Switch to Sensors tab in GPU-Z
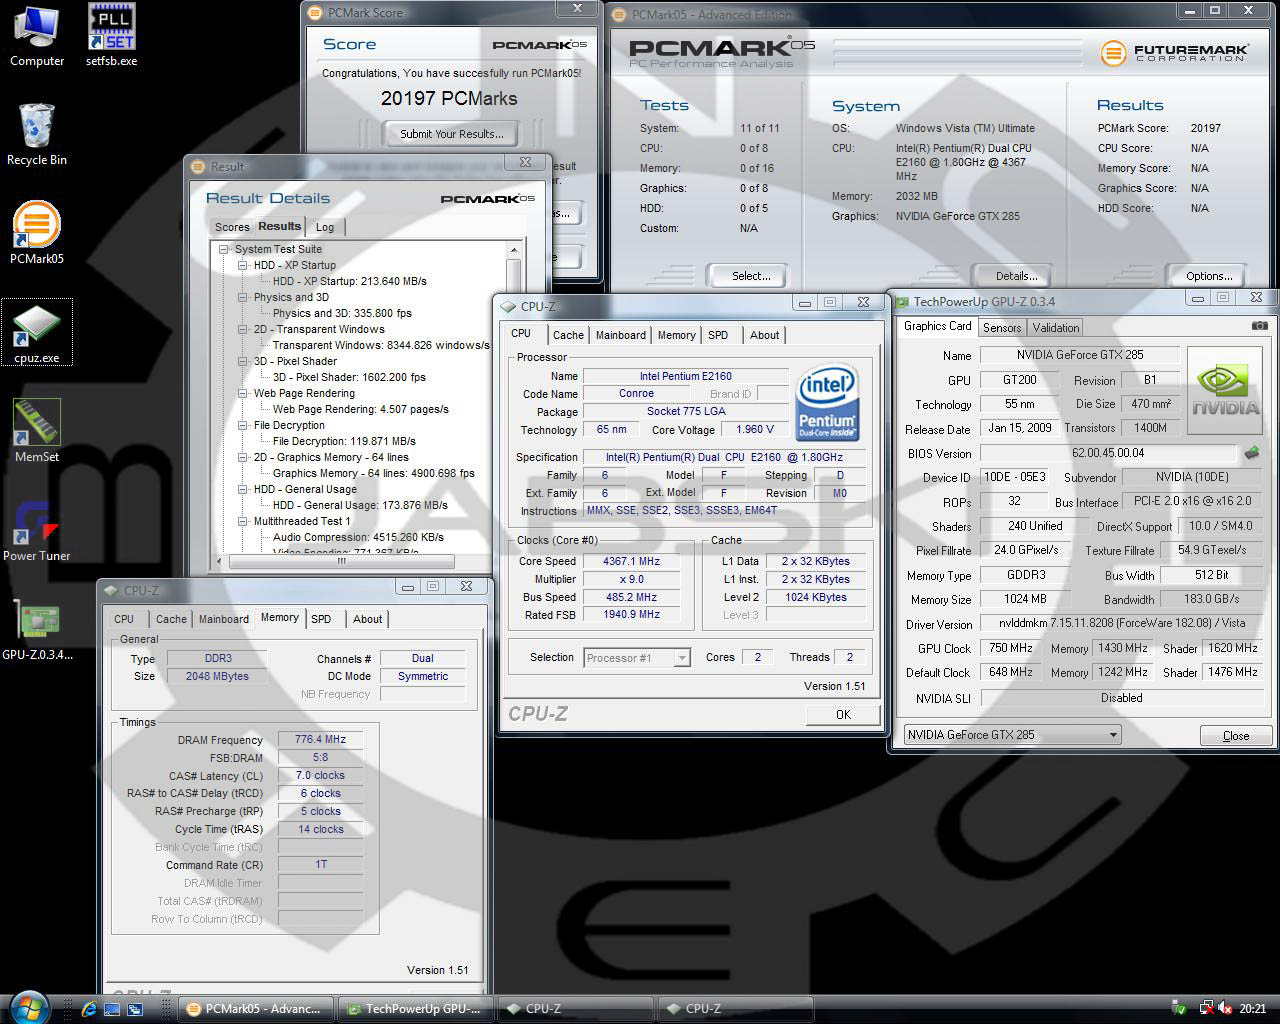Screen dimensions: 1280x1024 [1002, 327]
